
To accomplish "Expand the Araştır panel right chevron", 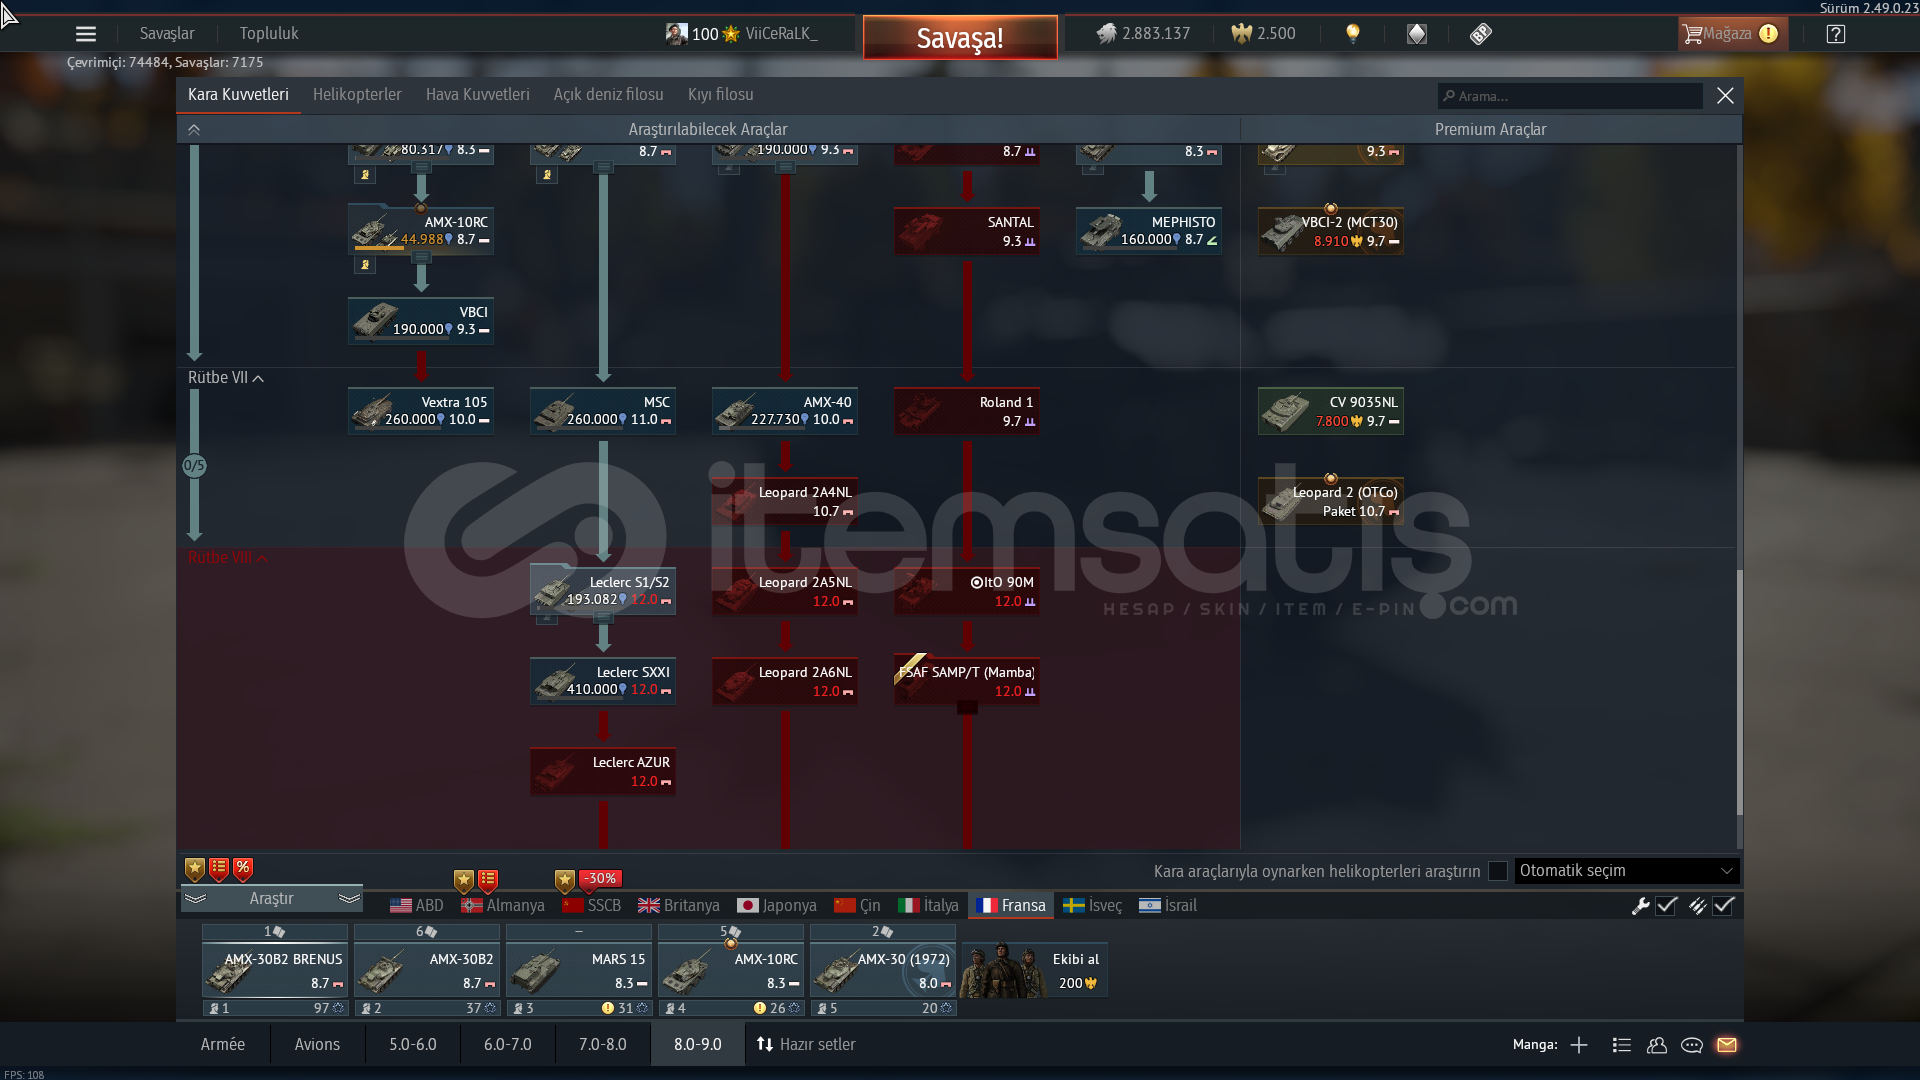I will [x=349, y=899].
